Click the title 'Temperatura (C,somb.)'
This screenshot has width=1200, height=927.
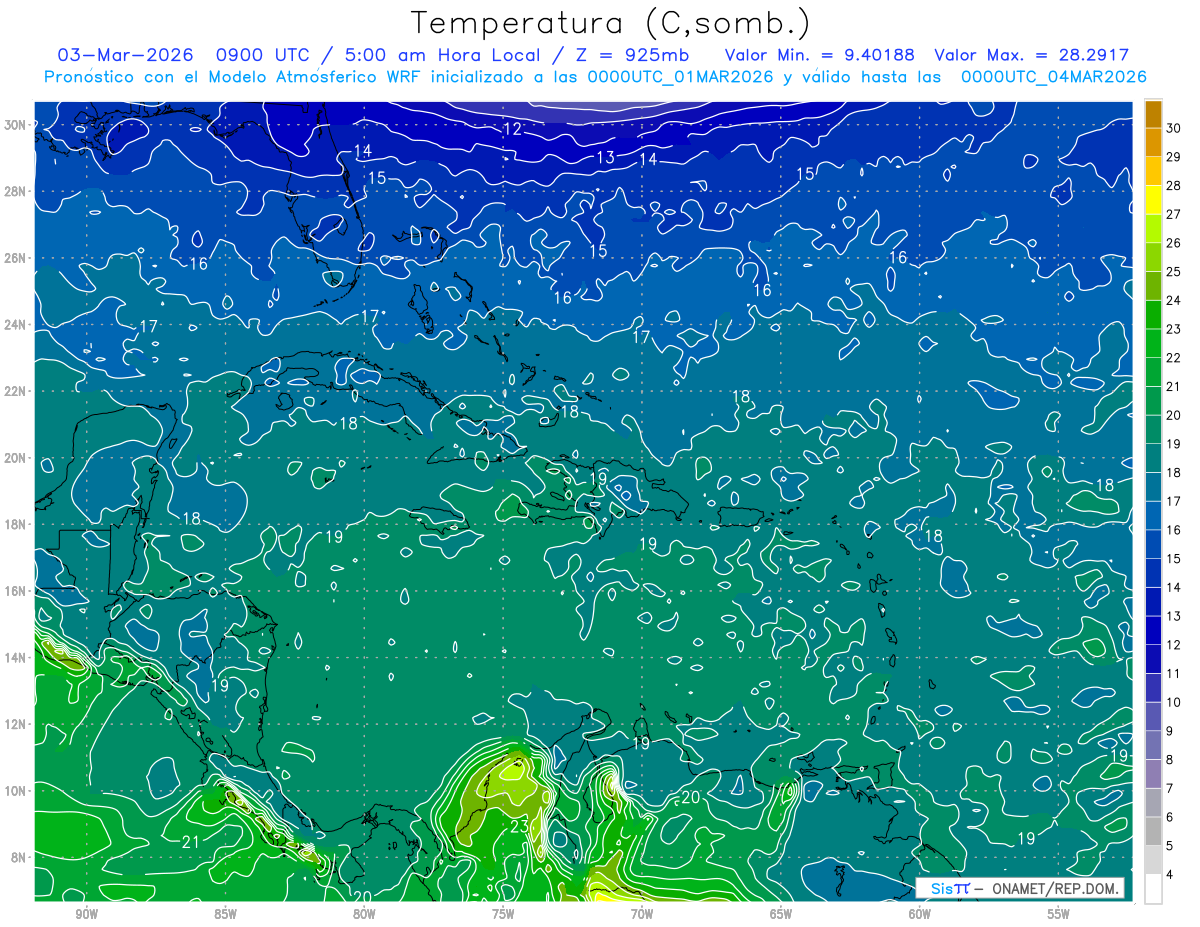click(x=610, y=24)
